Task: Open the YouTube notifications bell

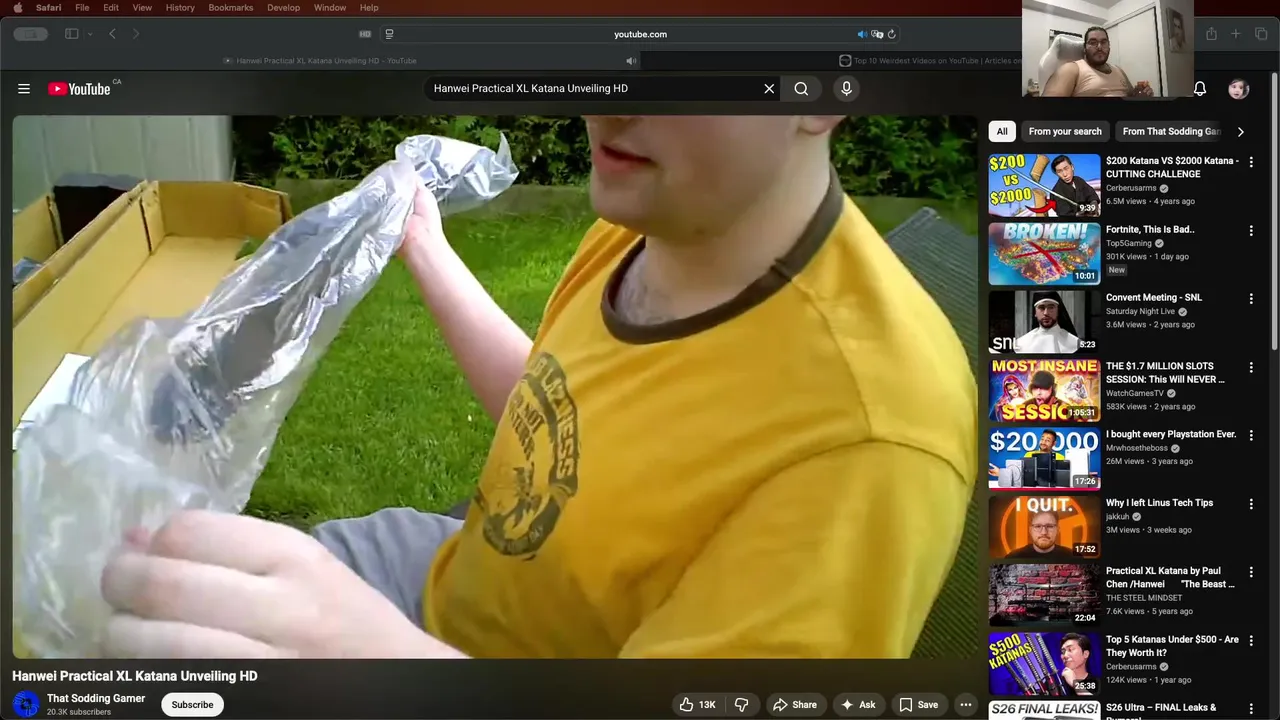Action: coord(1200,89)
